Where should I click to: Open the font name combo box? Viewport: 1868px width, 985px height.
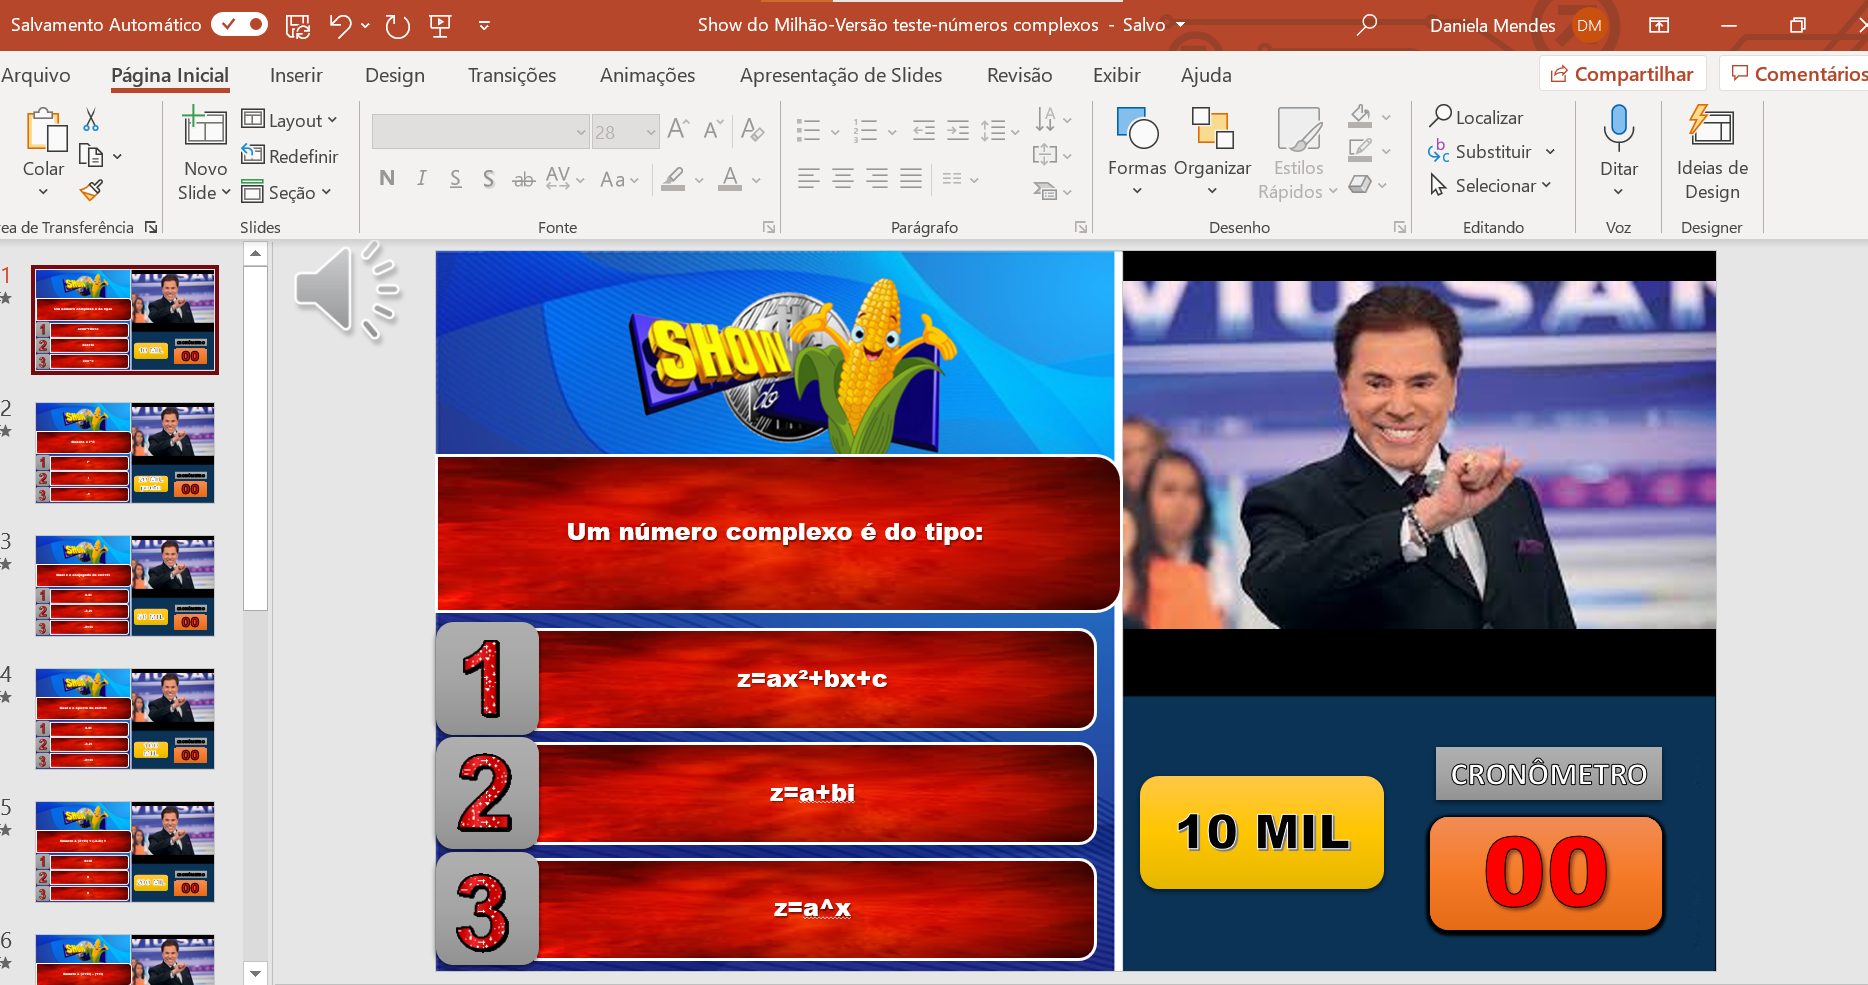481,131
